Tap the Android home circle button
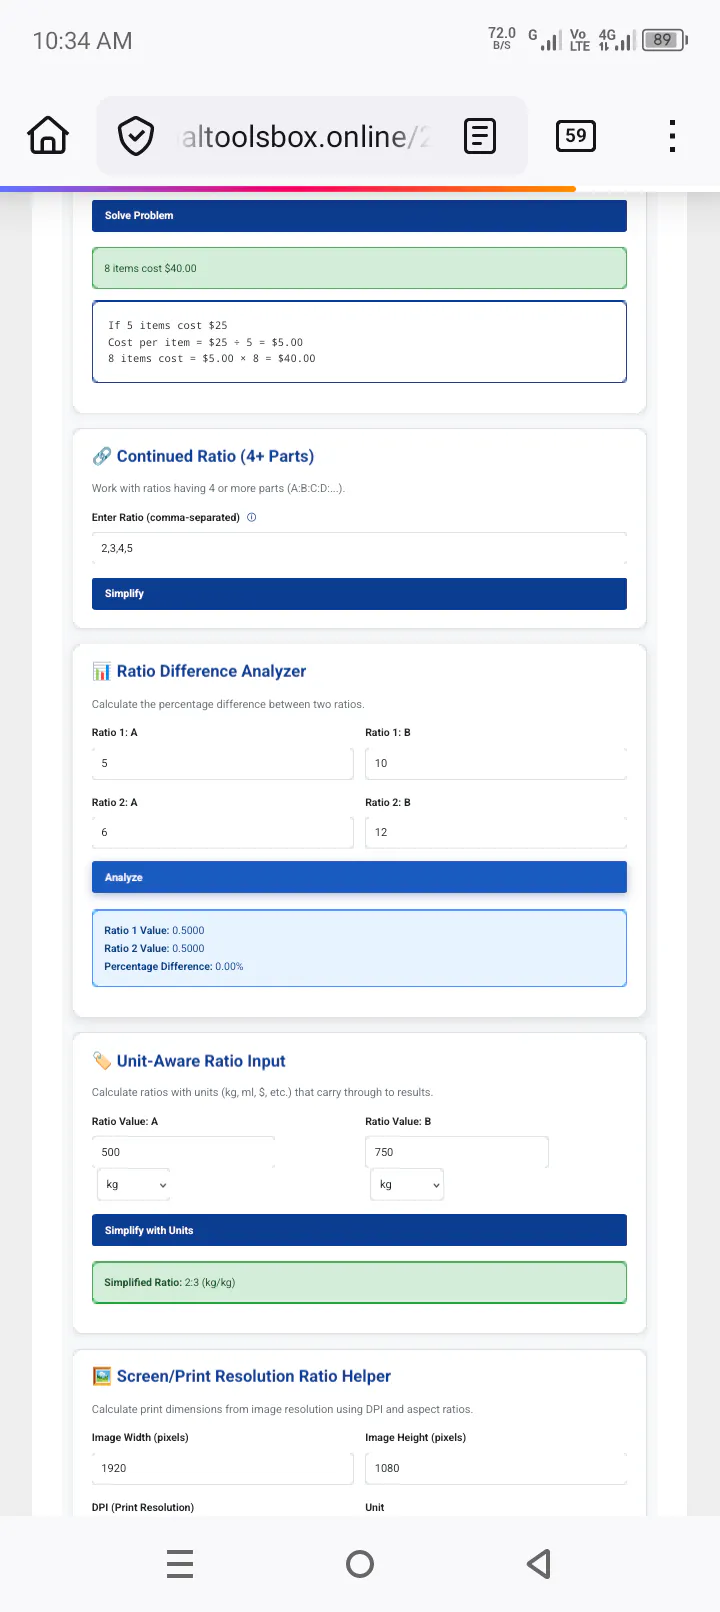Image resolution: width=720 pixels, height=1612 pixels. [x=360, y=1563]
